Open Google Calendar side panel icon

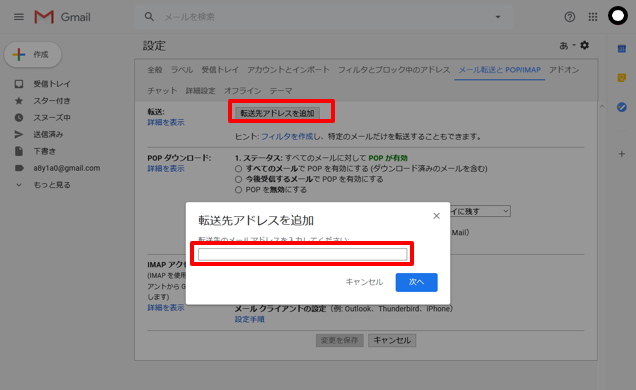622,49
